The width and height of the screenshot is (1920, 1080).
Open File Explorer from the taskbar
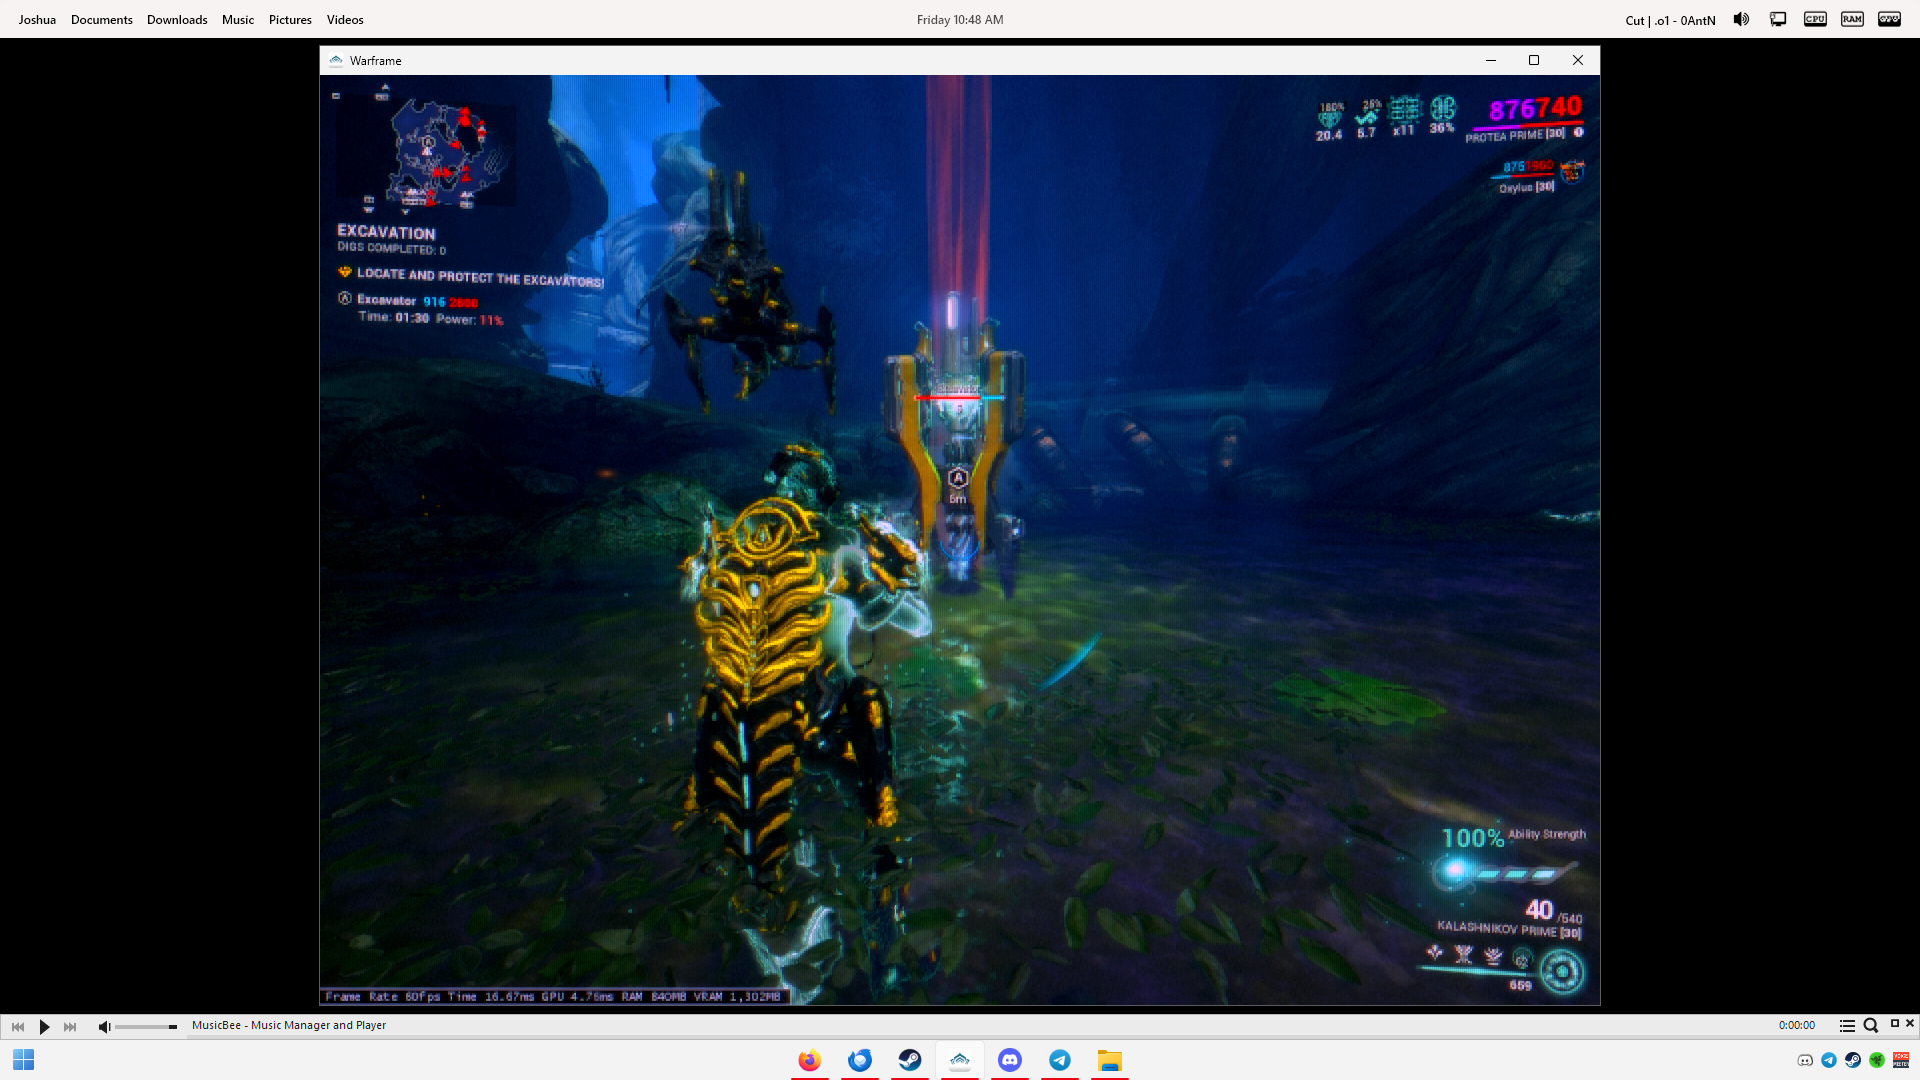[1110, 1060]
